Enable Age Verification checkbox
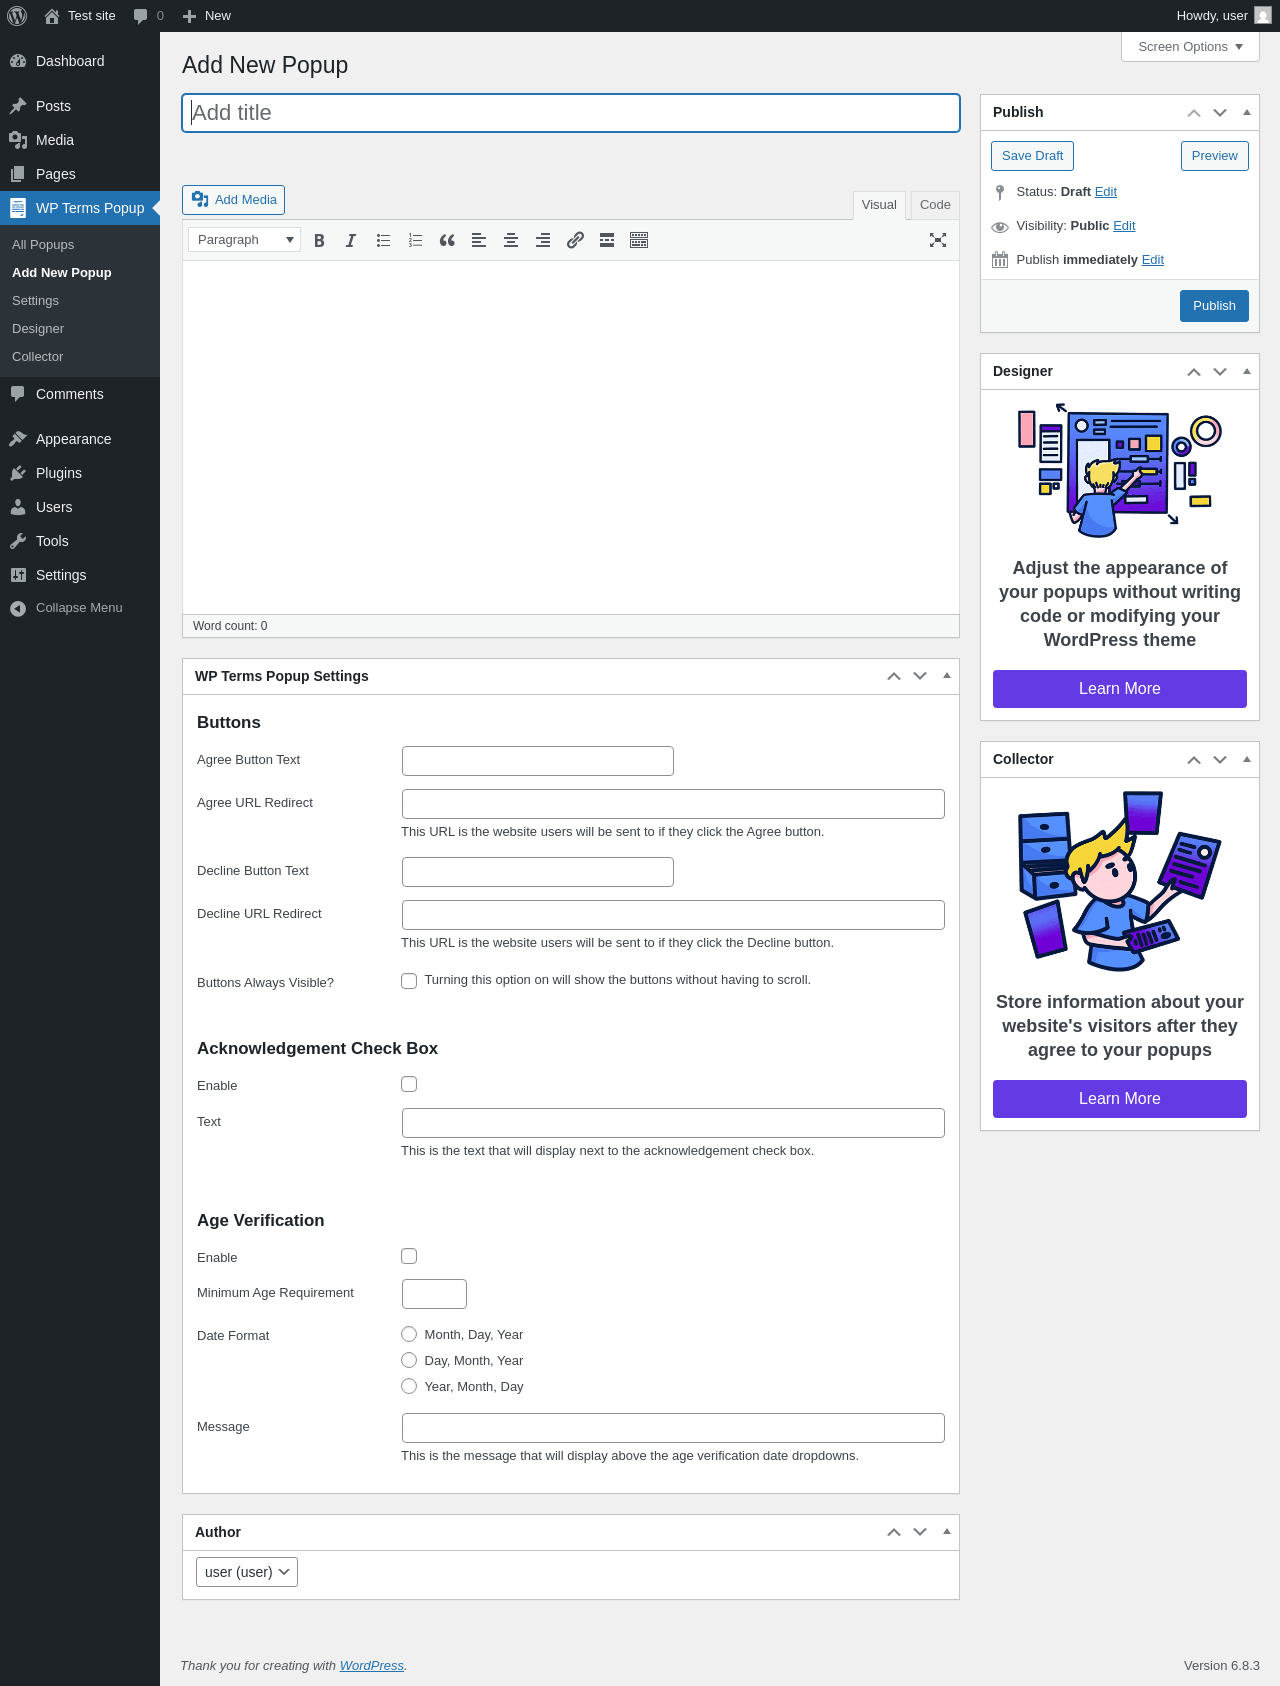This screenshot has width=1280, height=1686. click(x=409, y=1256)
